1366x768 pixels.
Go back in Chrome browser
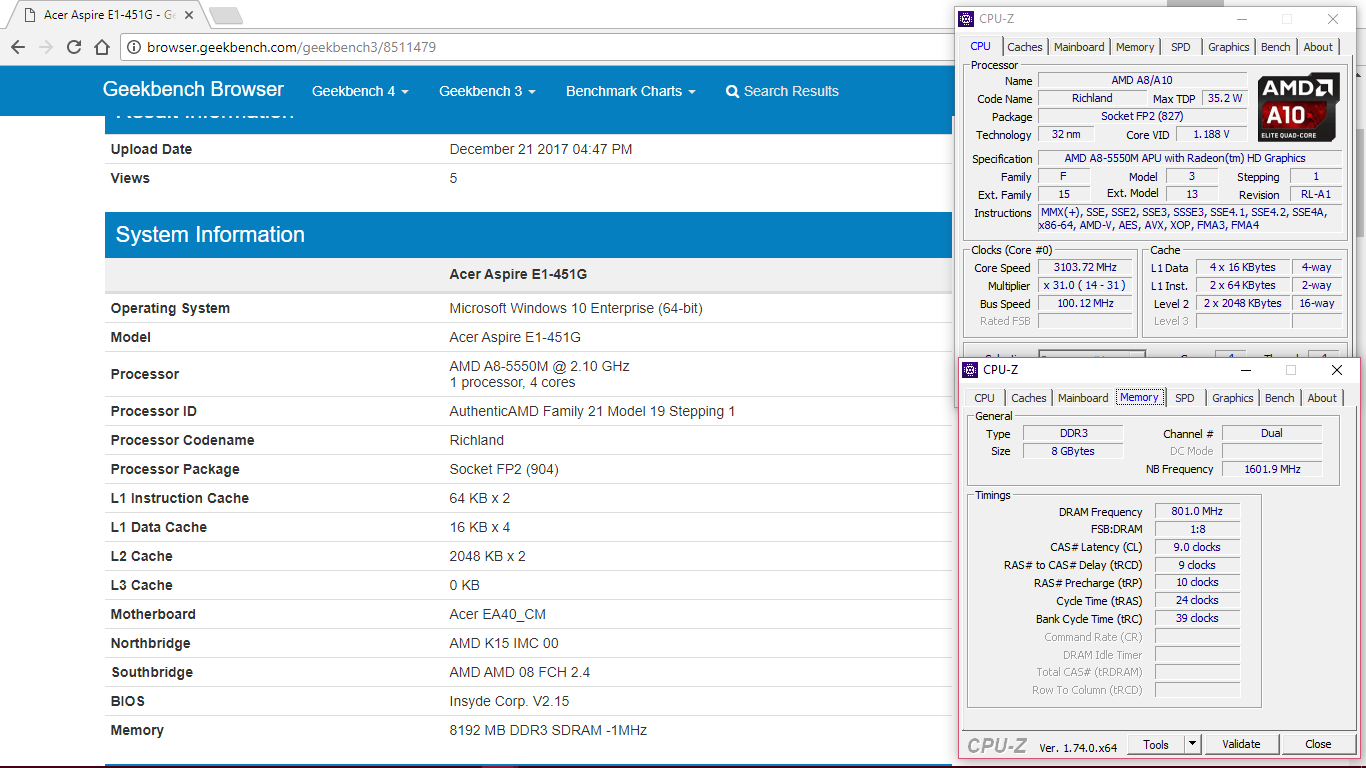18,47
